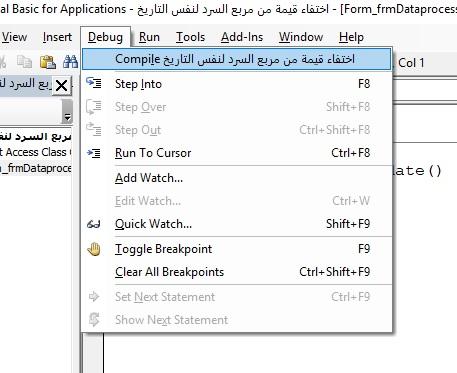
Task: Click the Copy toolbar icon
Action: point(25,62)
